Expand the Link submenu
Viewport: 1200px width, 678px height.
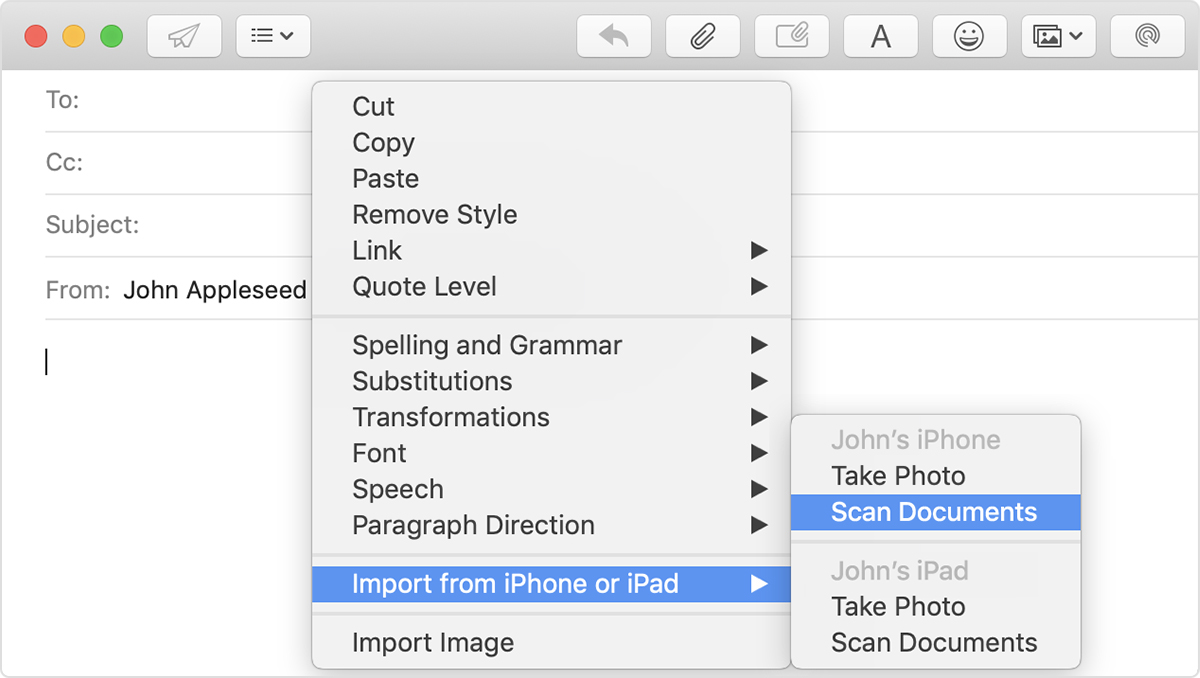click(551, 251)
